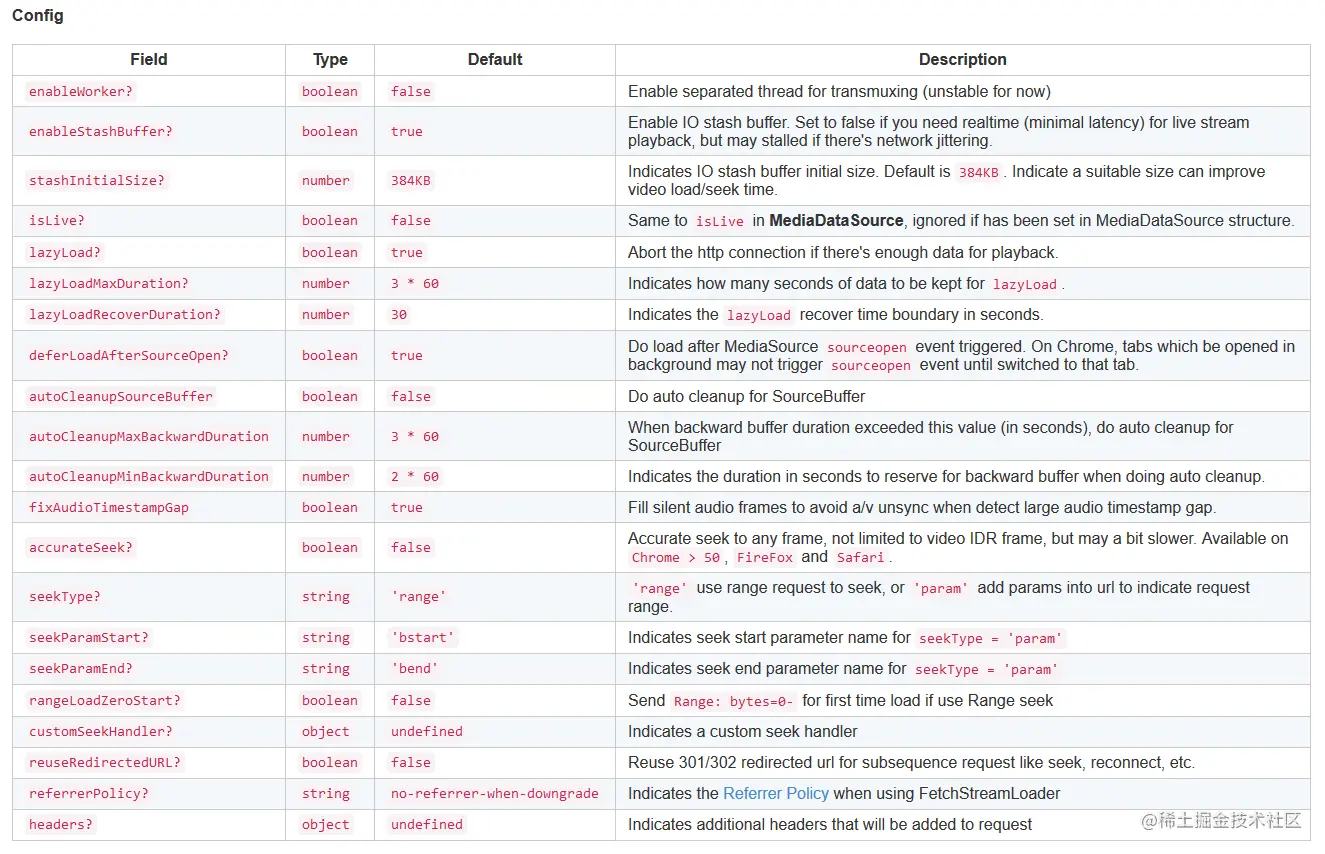The width and height of the screenshot is (1325, 854).
Task: Select the autoCleanupSourceBuffer field name
Action: point(120,396)
